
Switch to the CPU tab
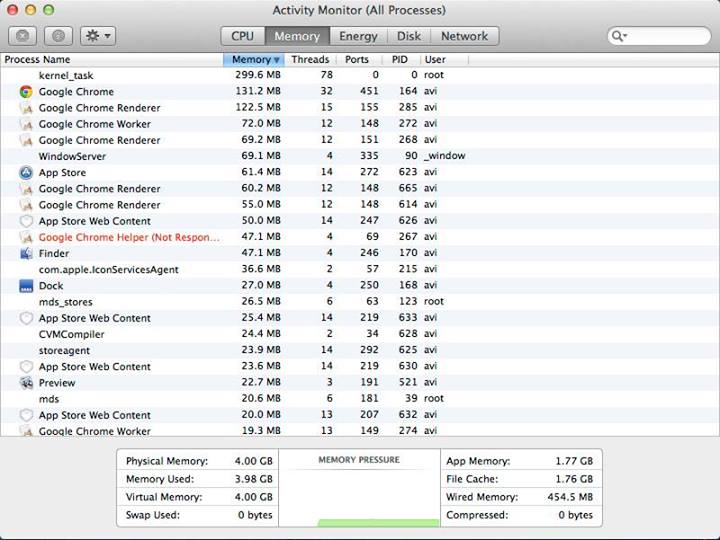pos(242,36)
